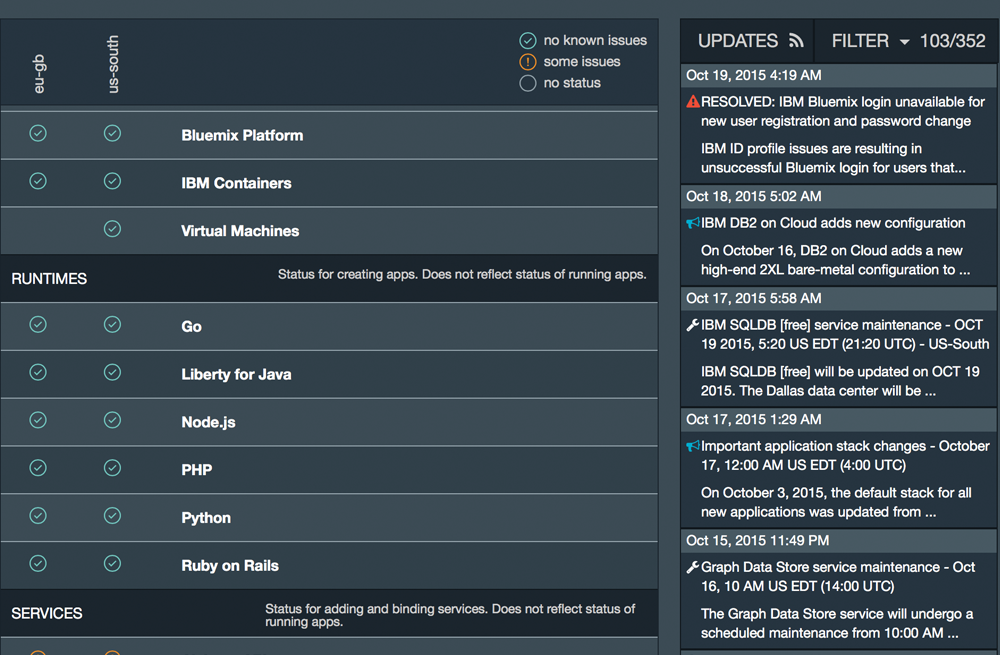Click the orange 'some issues' legend icon
Image resolution: width=1000 pixels, height=655 pixels.
tap(528, 62)
